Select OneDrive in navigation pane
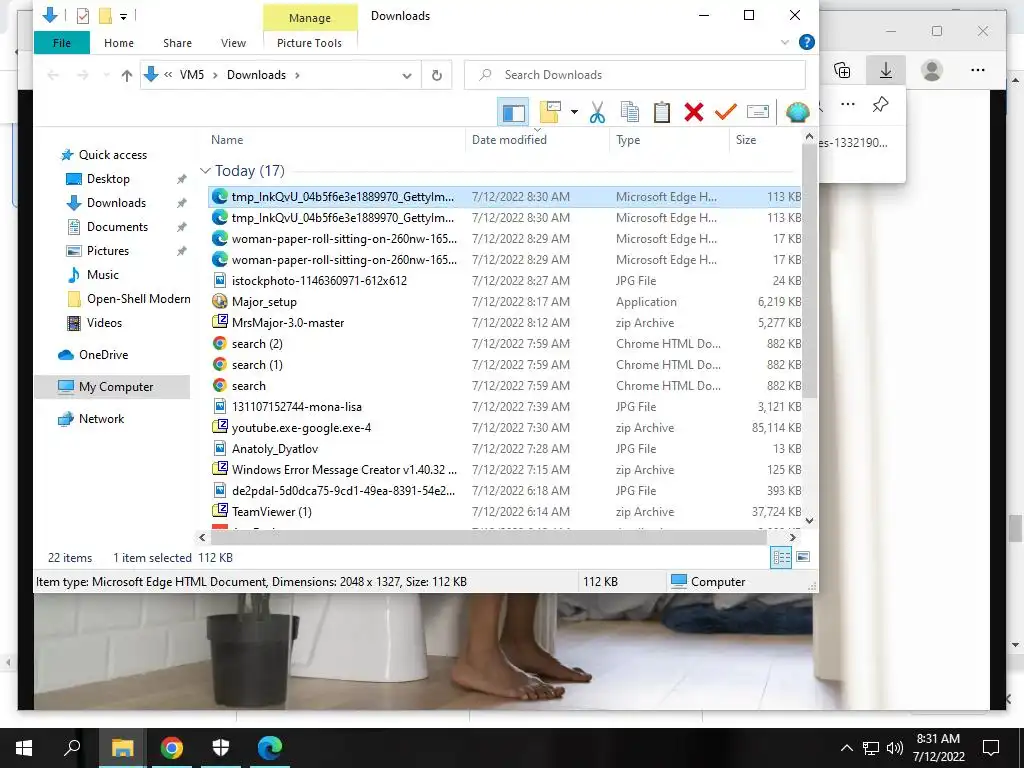Image resolution: width=1024 pixels, height=768 pixels. tap(104, 355)
